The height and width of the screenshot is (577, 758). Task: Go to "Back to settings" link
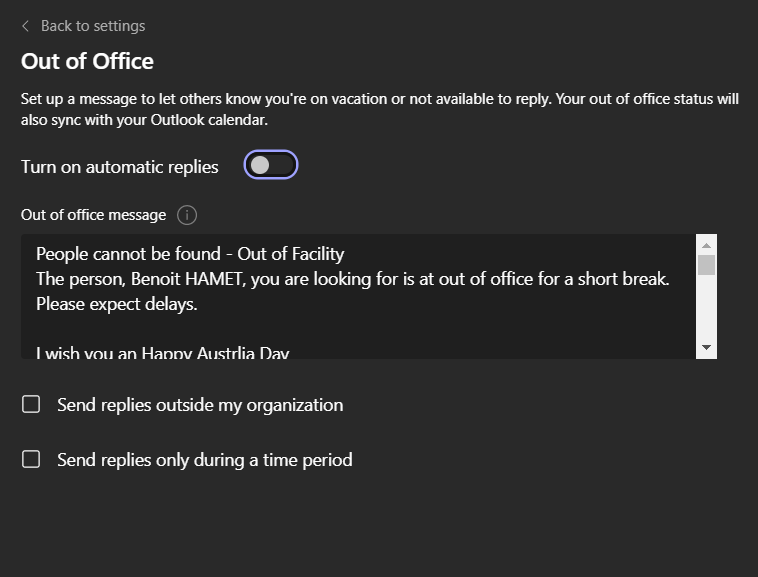93,26
